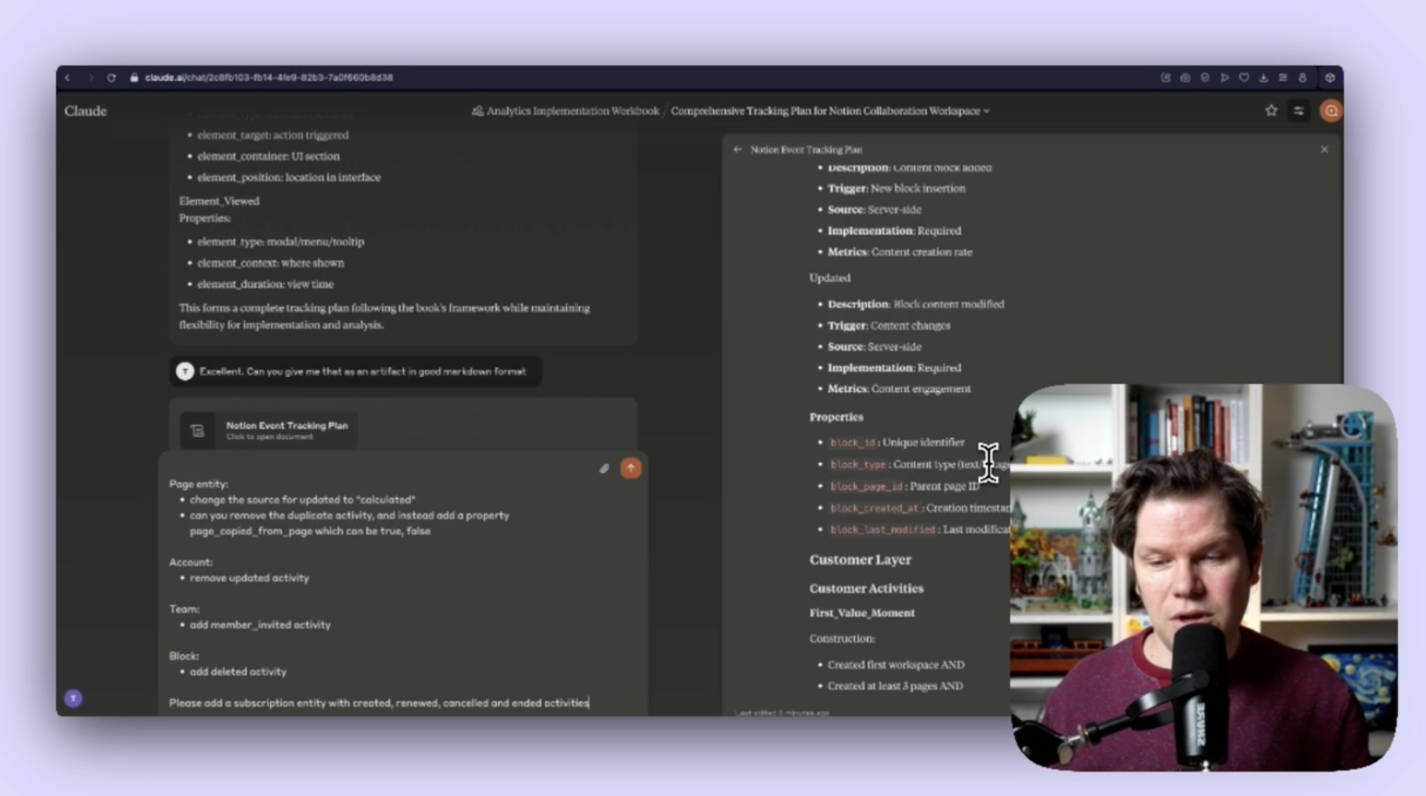Click the browser profile icon
Screen dimensions: 1426x796
(x=1302, y=78)
